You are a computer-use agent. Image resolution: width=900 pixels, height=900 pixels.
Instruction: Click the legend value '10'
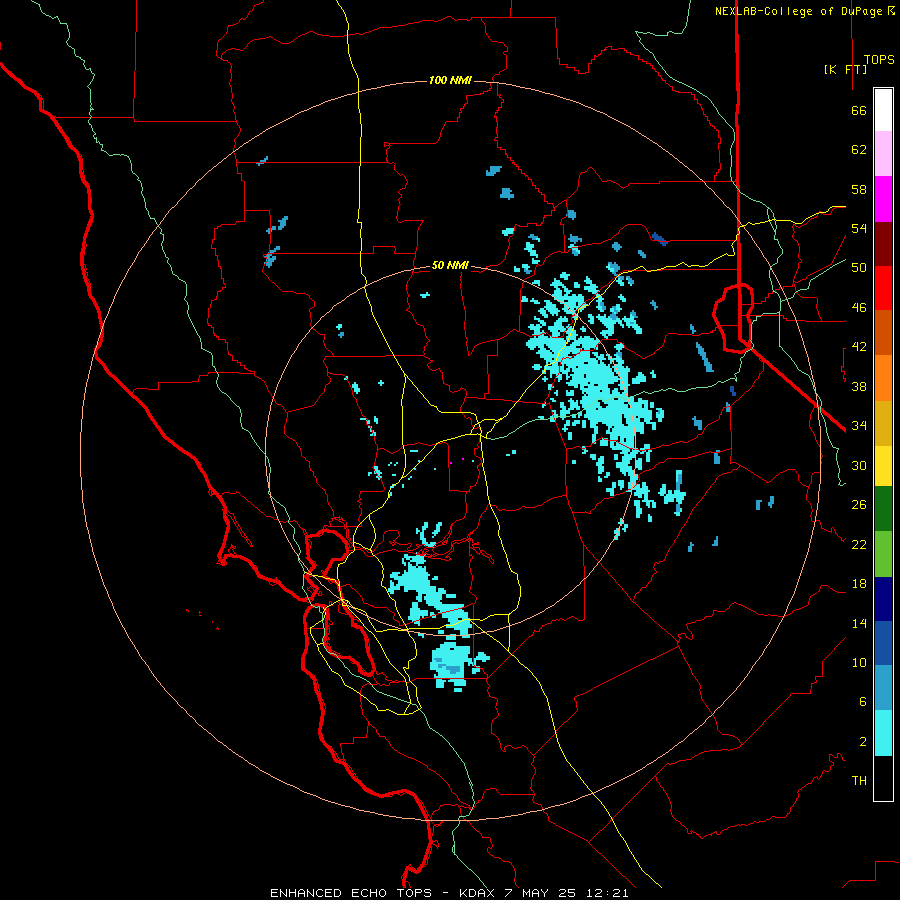coord(859,663)
